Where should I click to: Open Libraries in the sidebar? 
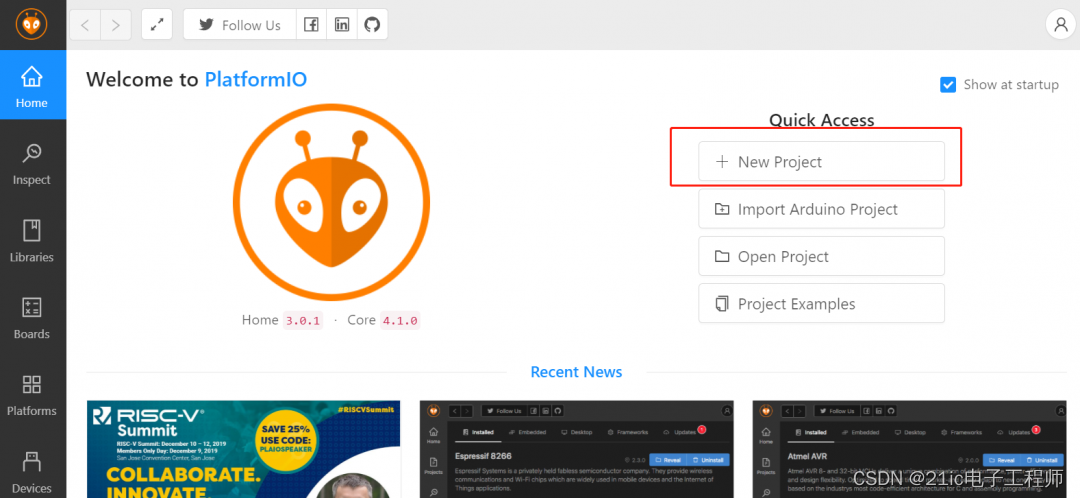pyautogui.click(x=32, y=241)
